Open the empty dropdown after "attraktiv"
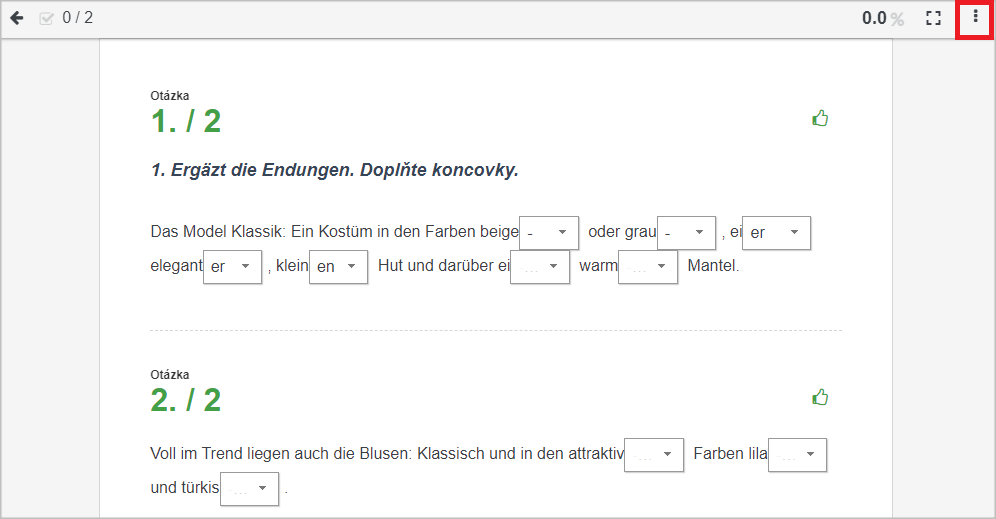The height and width of the screenshot is (519, 996). [654, 455]
